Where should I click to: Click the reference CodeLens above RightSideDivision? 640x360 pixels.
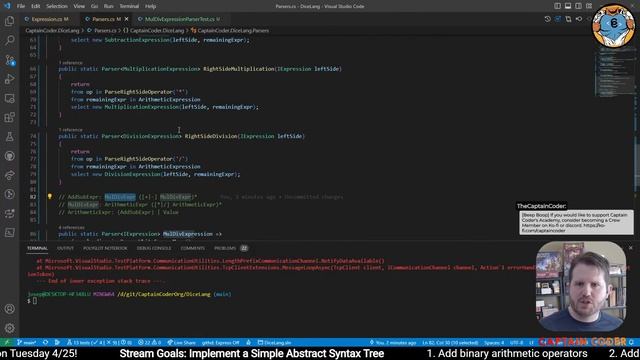click(70, 129)
